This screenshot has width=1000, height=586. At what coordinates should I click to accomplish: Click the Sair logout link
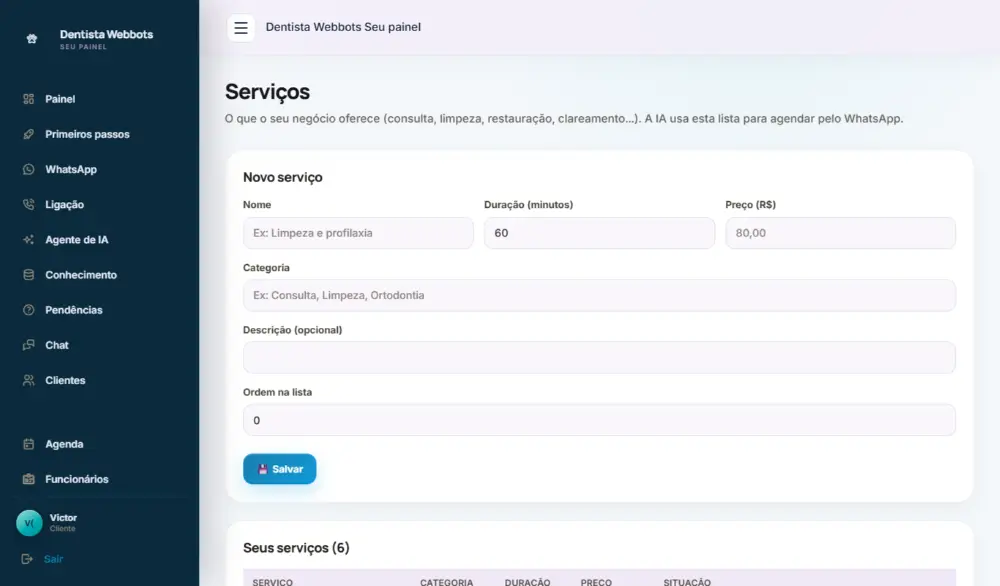tap(54, 559)
